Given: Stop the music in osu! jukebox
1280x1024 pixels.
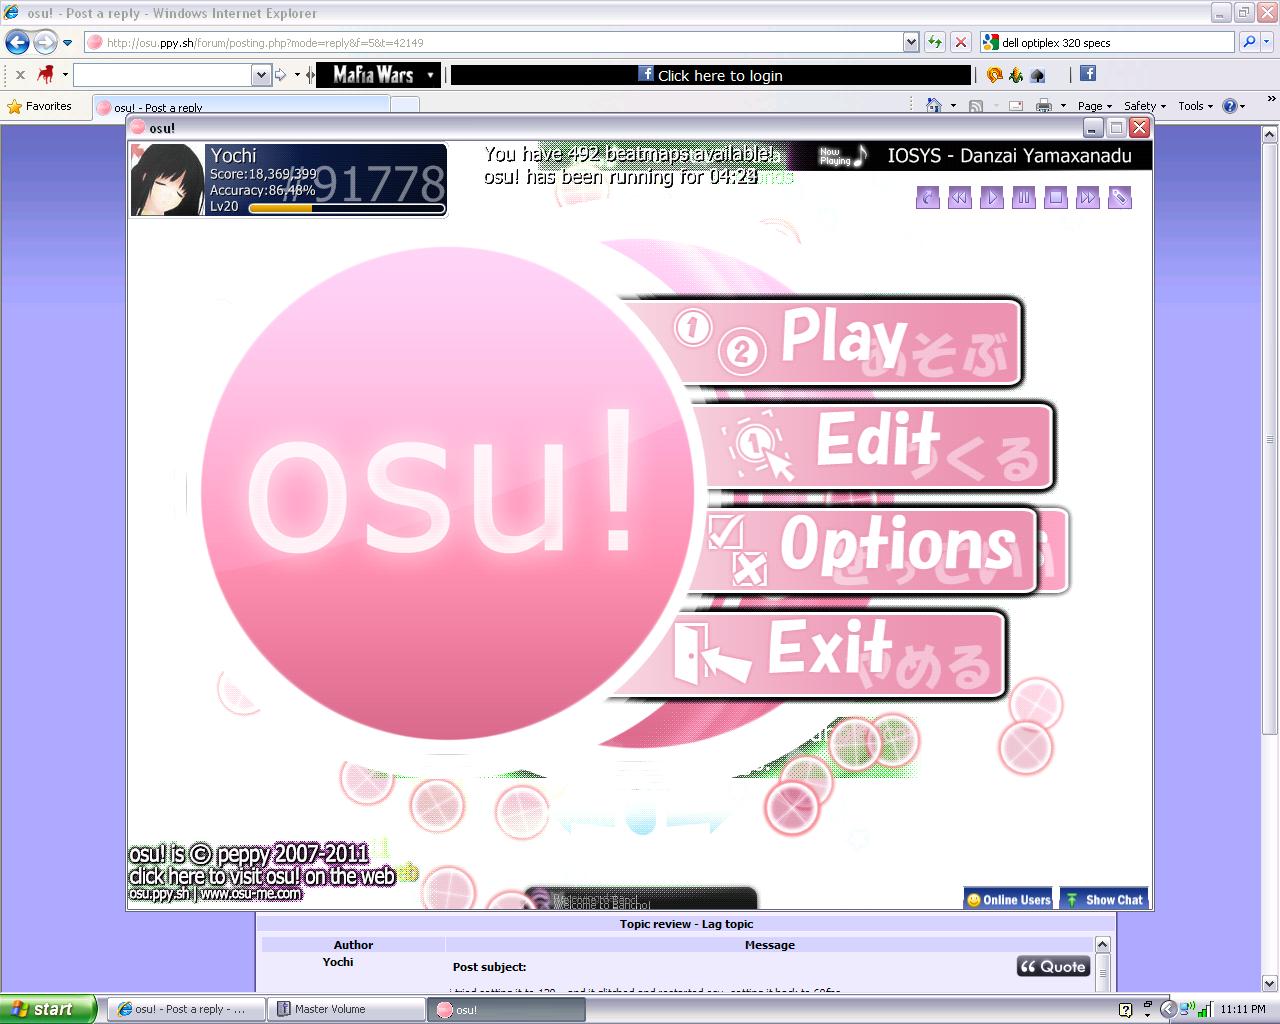Looking at the screenshot, I should [1055, 198].
